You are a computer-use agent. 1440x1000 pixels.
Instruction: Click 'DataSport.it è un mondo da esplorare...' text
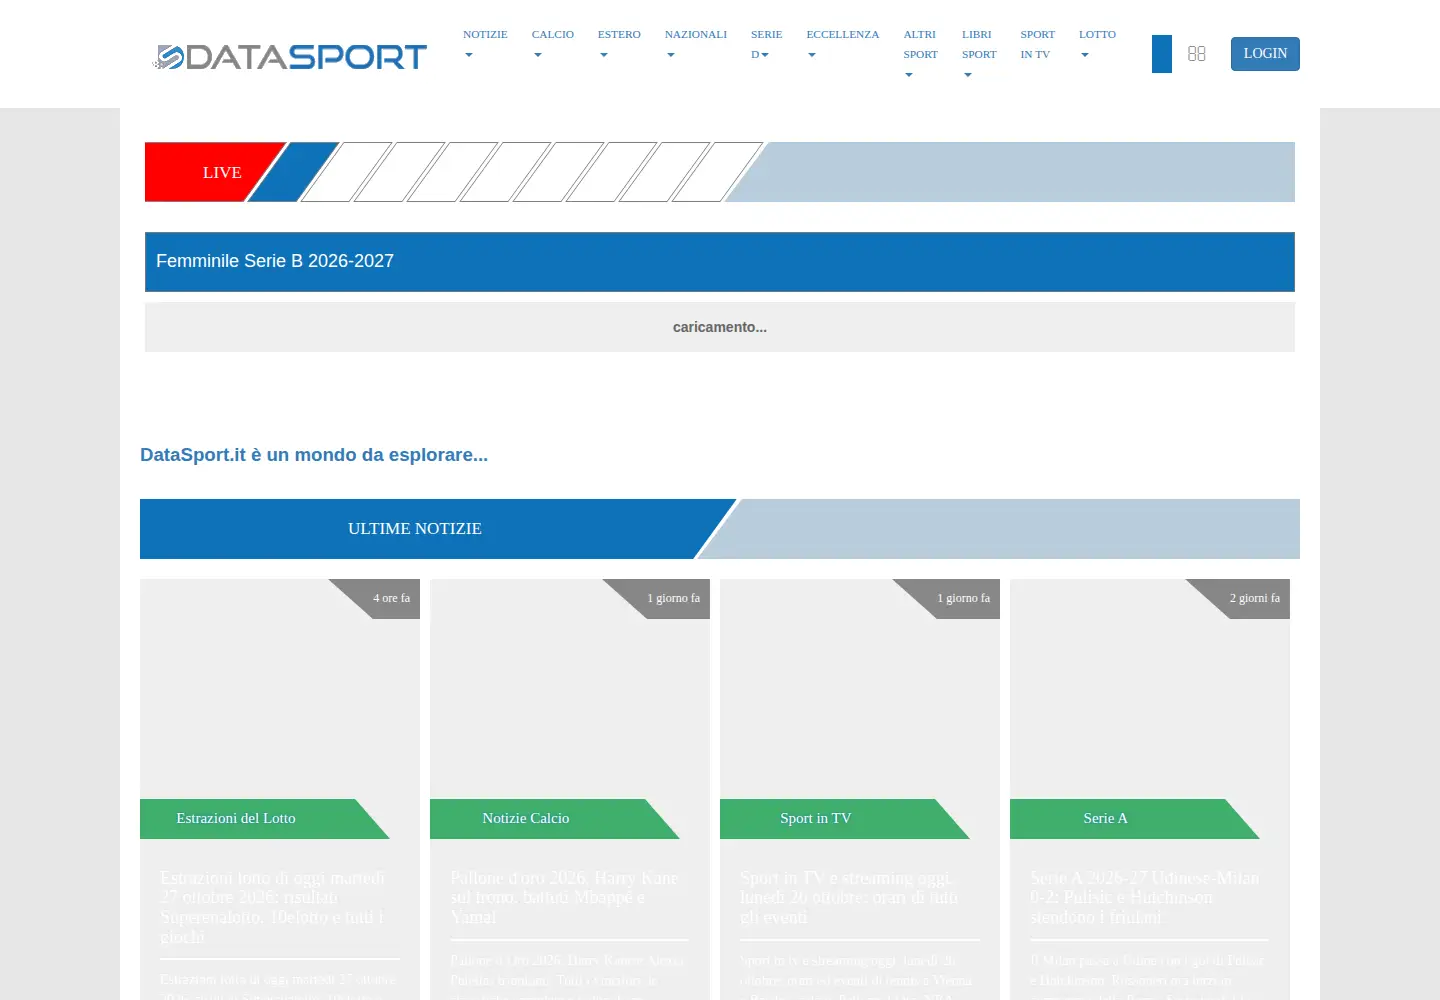pos(314,455)
